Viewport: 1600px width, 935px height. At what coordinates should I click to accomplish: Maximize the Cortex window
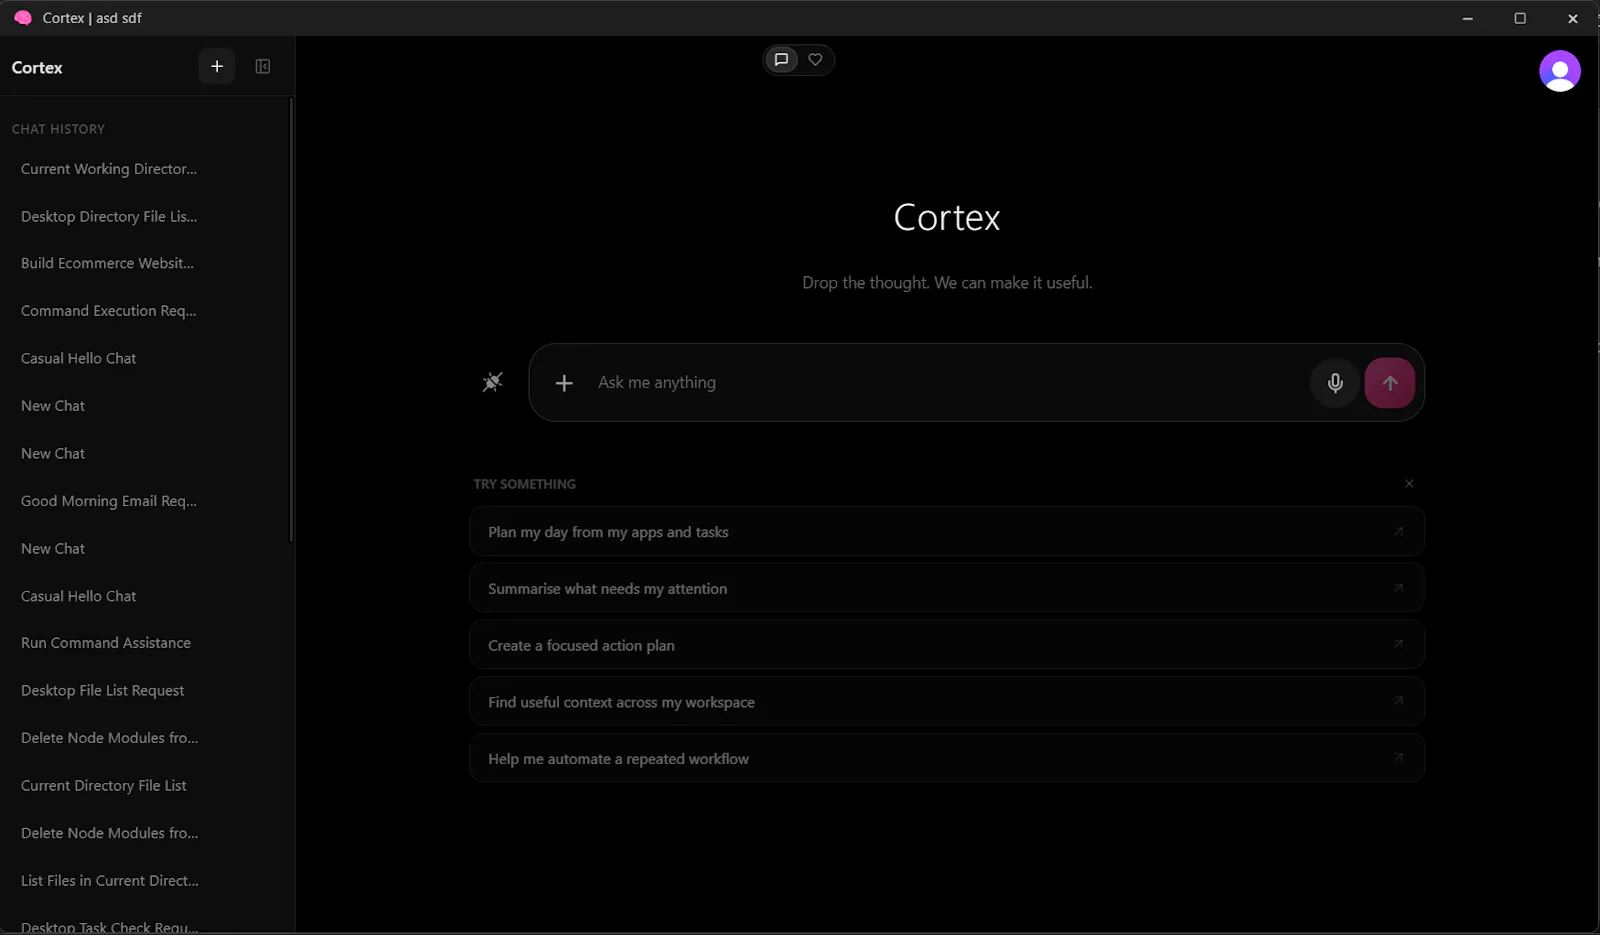coord(1520,18)
